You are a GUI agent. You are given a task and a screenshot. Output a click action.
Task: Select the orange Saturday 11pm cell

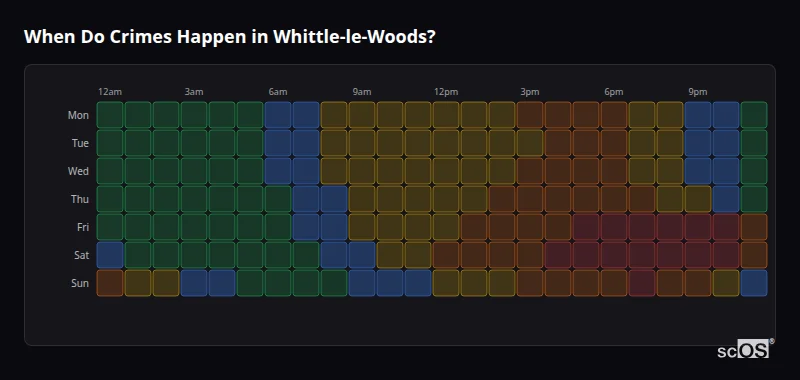coord(754,255)
